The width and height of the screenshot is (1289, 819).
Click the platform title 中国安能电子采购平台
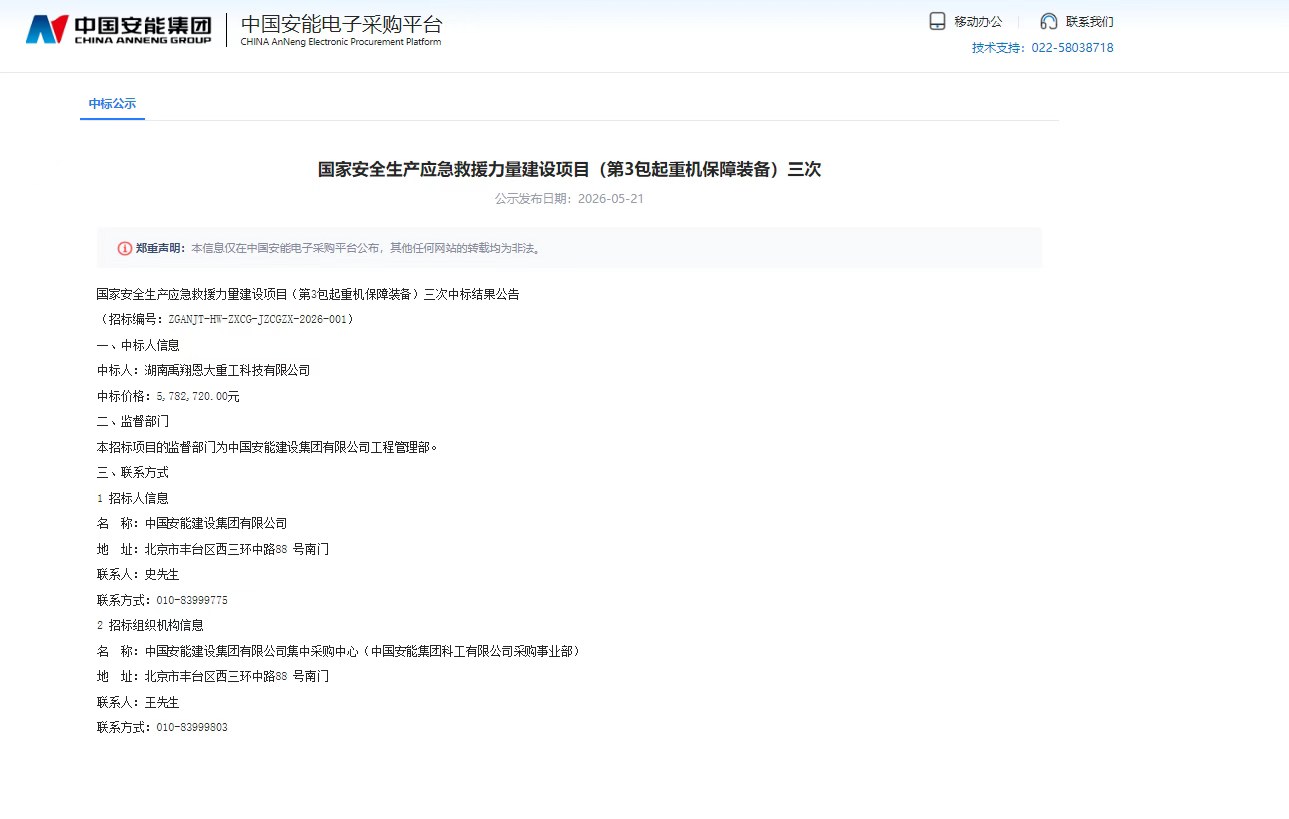pyautogui.click(x=341, y=24)
